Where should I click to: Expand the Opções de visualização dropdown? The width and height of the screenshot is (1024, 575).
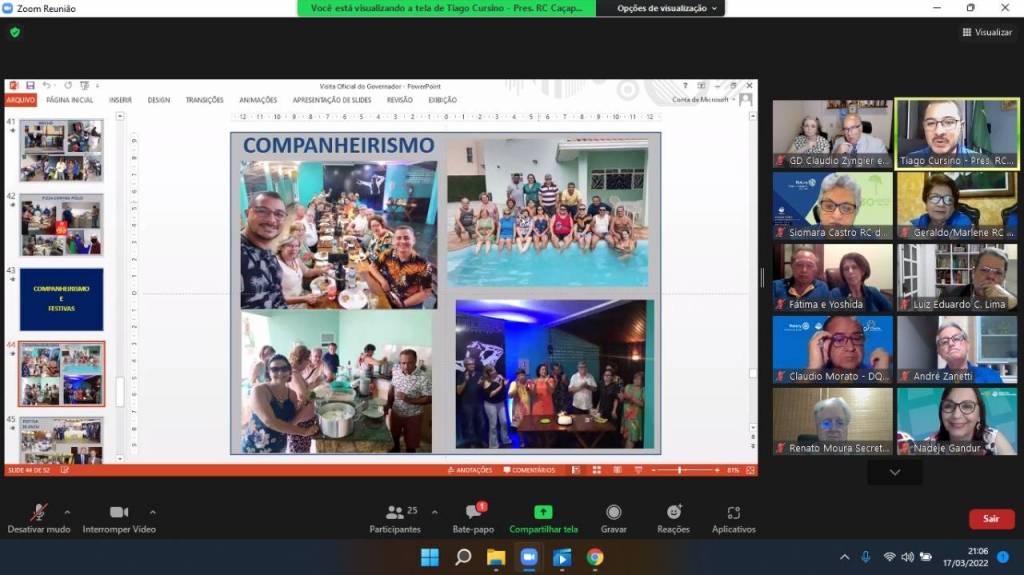pyautogui.click(x=661, y=8)
